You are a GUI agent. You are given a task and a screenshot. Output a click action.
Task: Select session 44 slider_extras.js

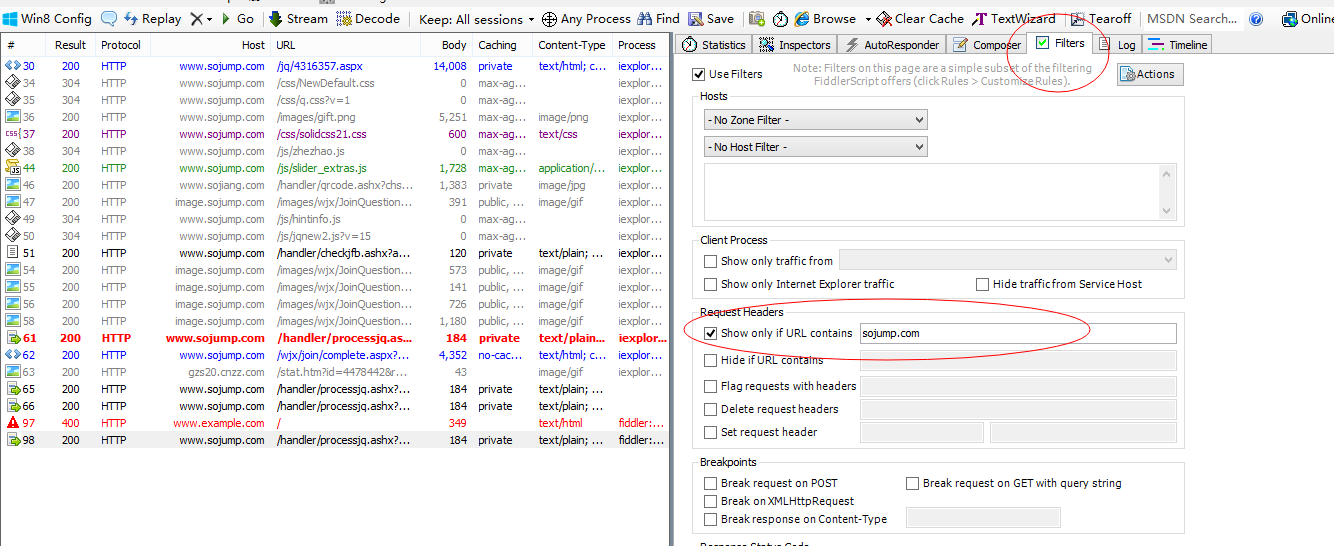(334, 168)
